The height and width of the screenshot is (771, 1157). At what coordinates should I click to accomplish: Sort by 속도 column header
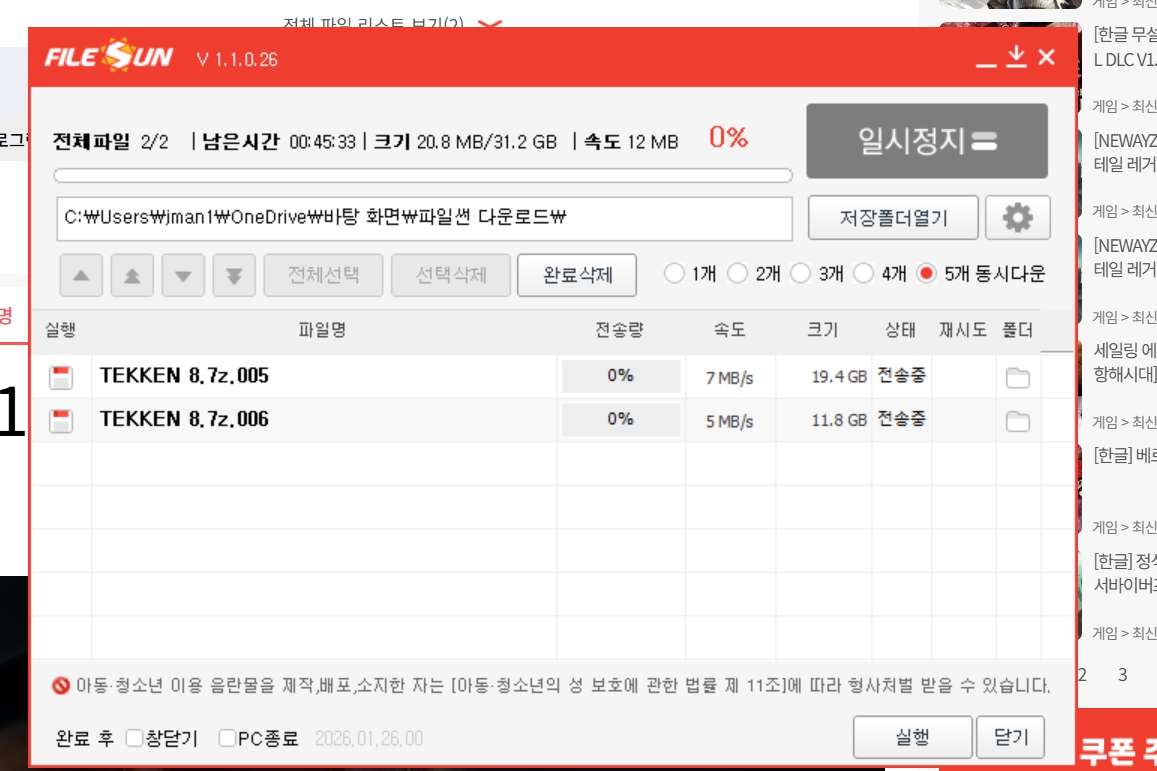(729, 330)
